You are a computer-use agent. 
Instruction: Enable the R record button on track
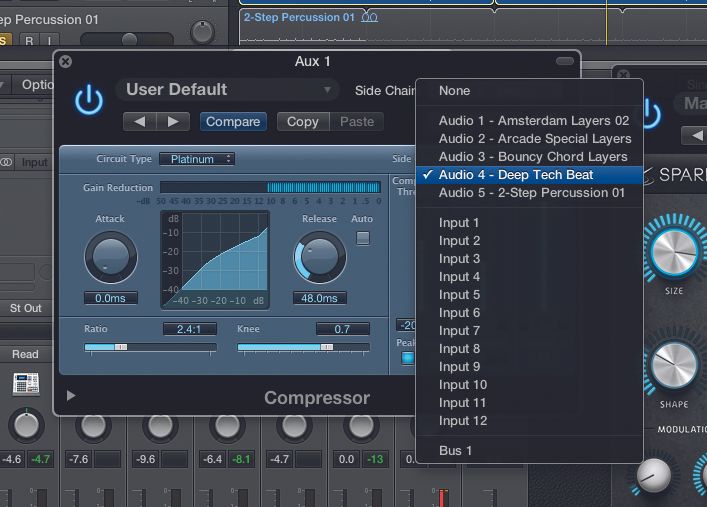click(29, 41)
